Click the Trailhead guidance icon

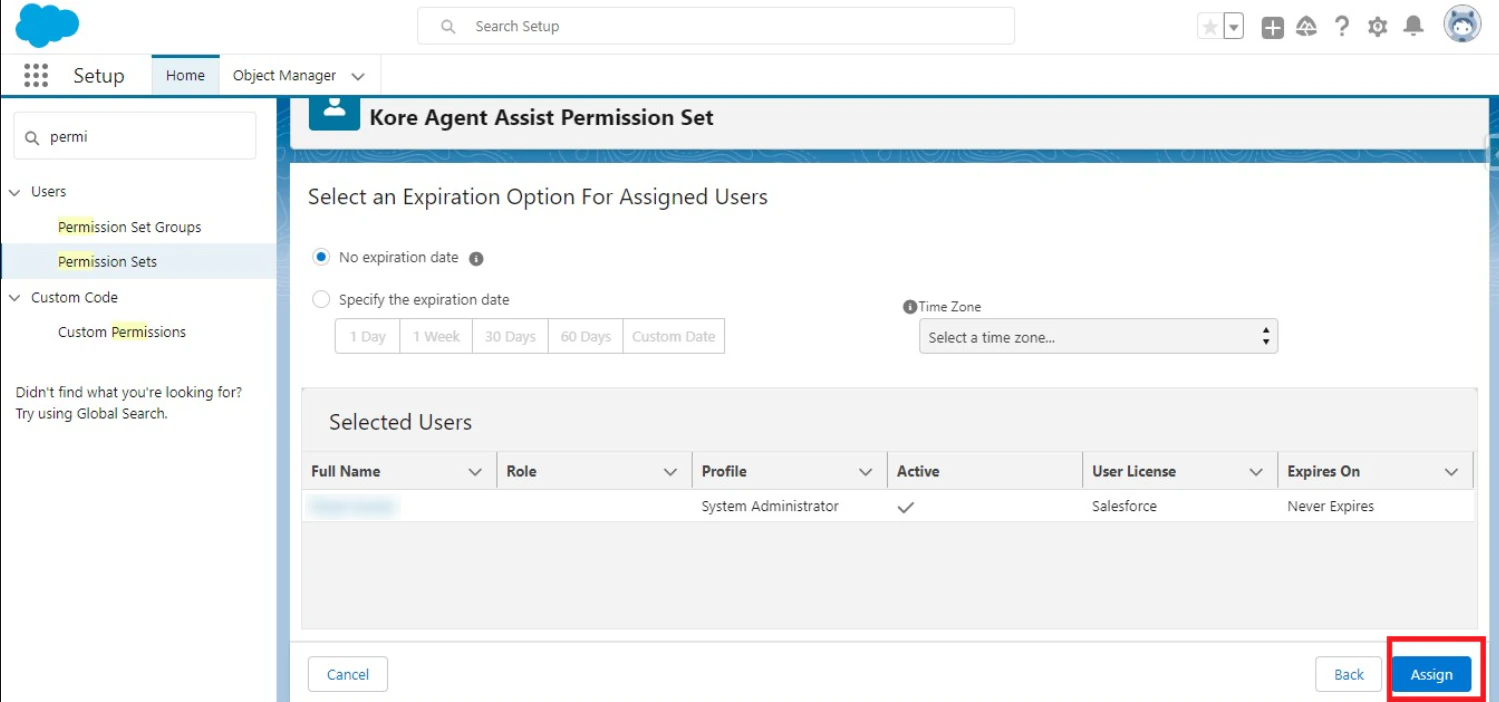click(x=1306, y=26)
